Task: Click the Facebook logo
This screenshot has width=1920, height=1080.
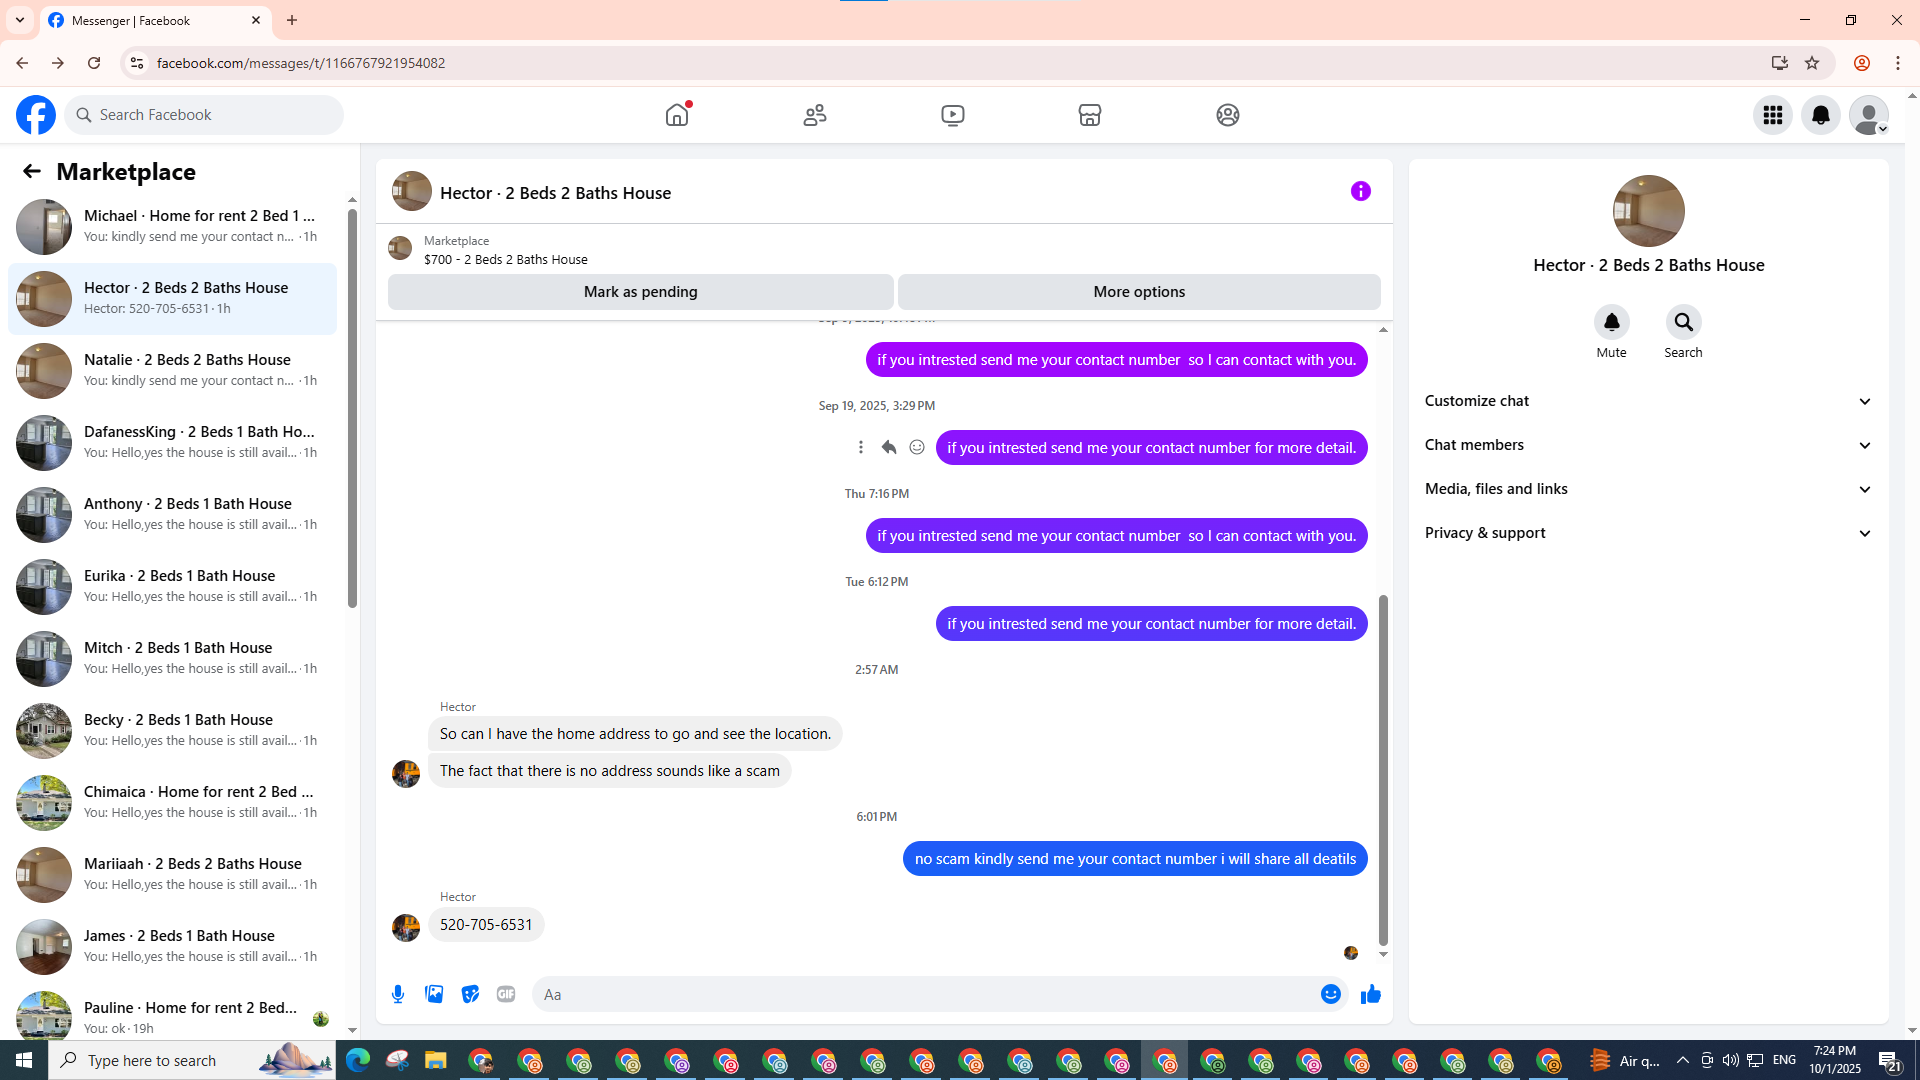Action: (x=36, y=115)
